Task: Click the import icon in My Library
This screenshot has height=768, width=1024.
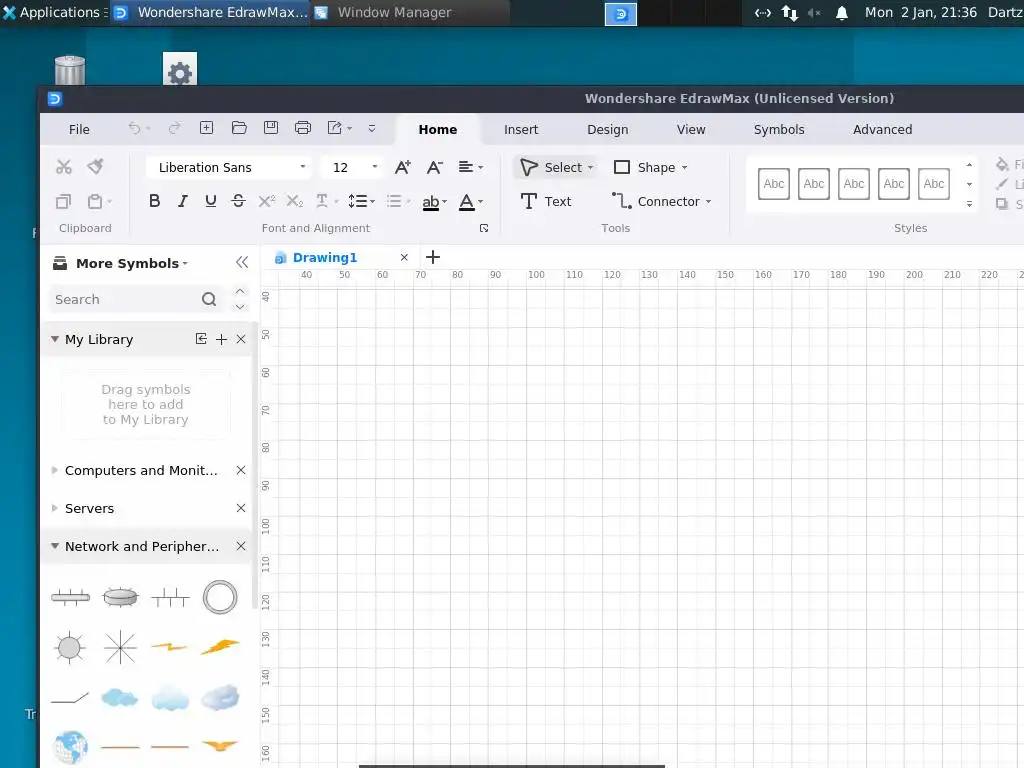Action: (x=201, y=339)
